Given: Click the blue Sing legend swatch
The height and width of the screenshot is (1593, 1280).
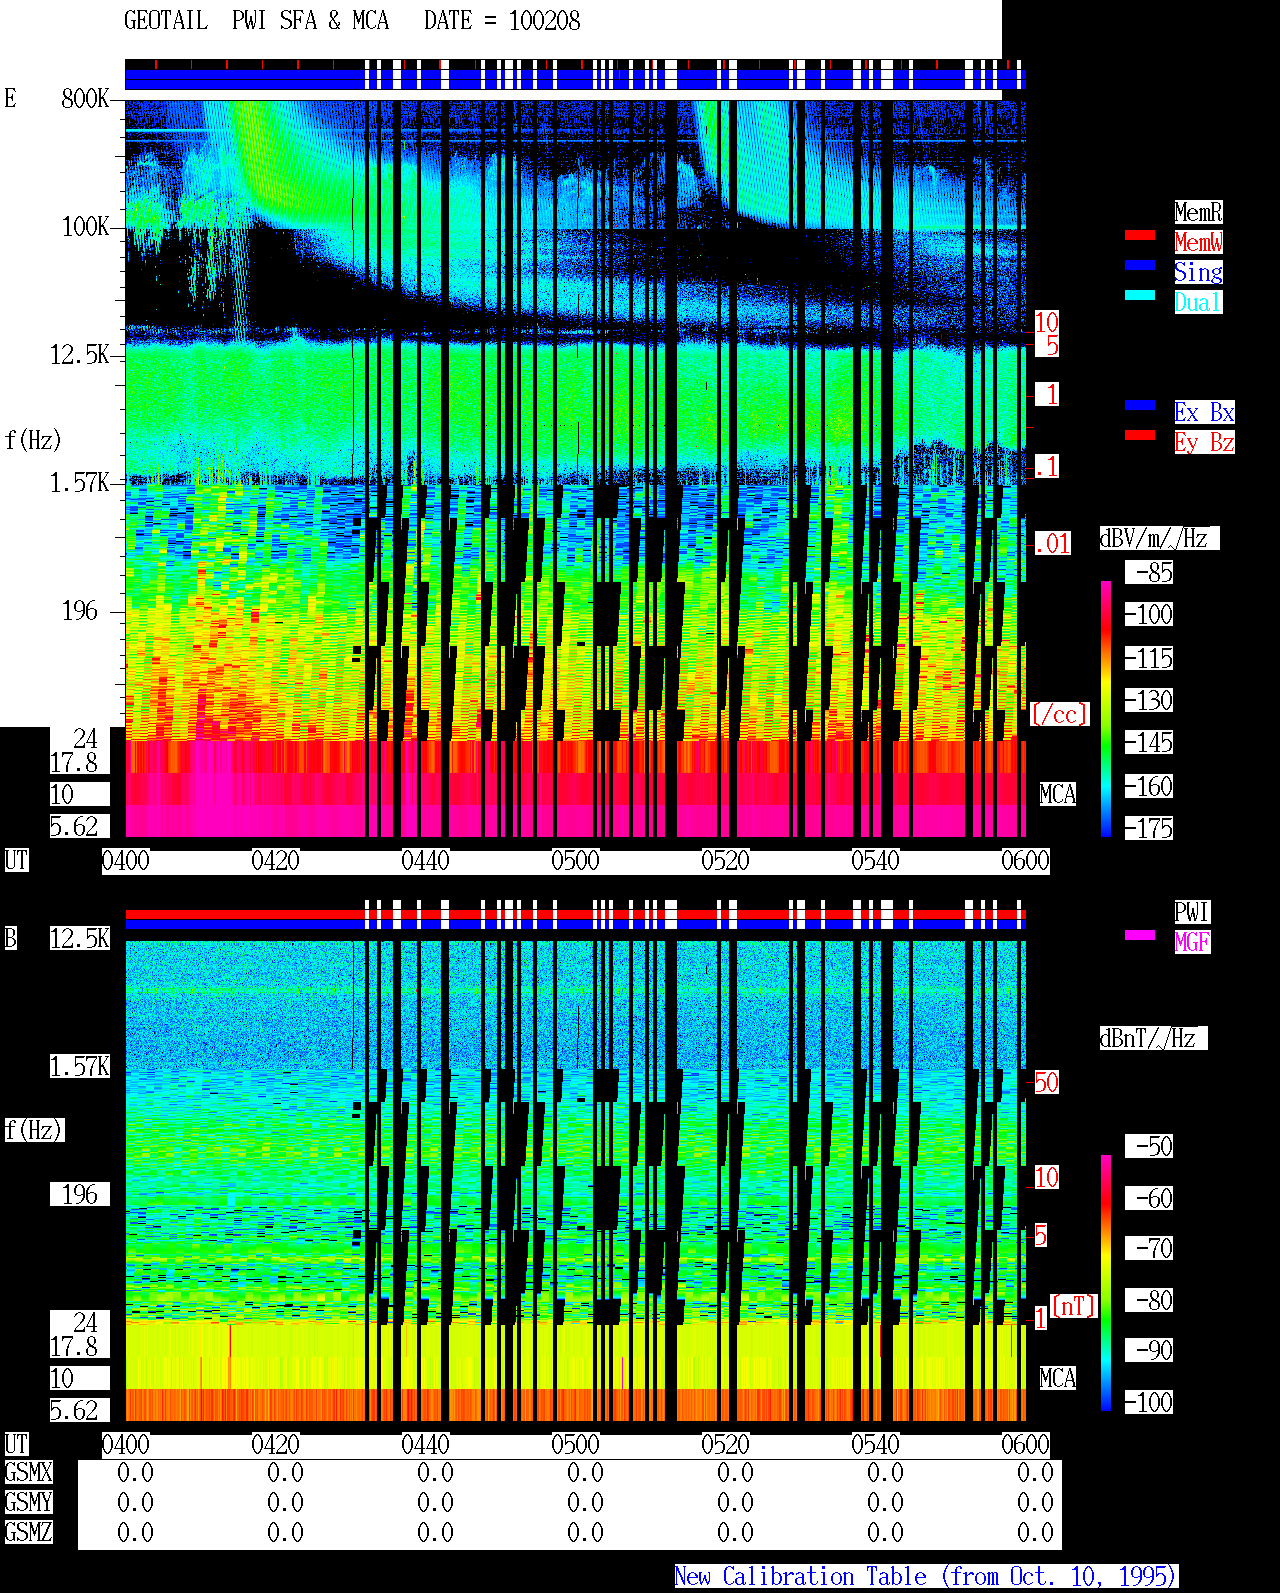Looking at the screenshot, I should [1140, 265].
